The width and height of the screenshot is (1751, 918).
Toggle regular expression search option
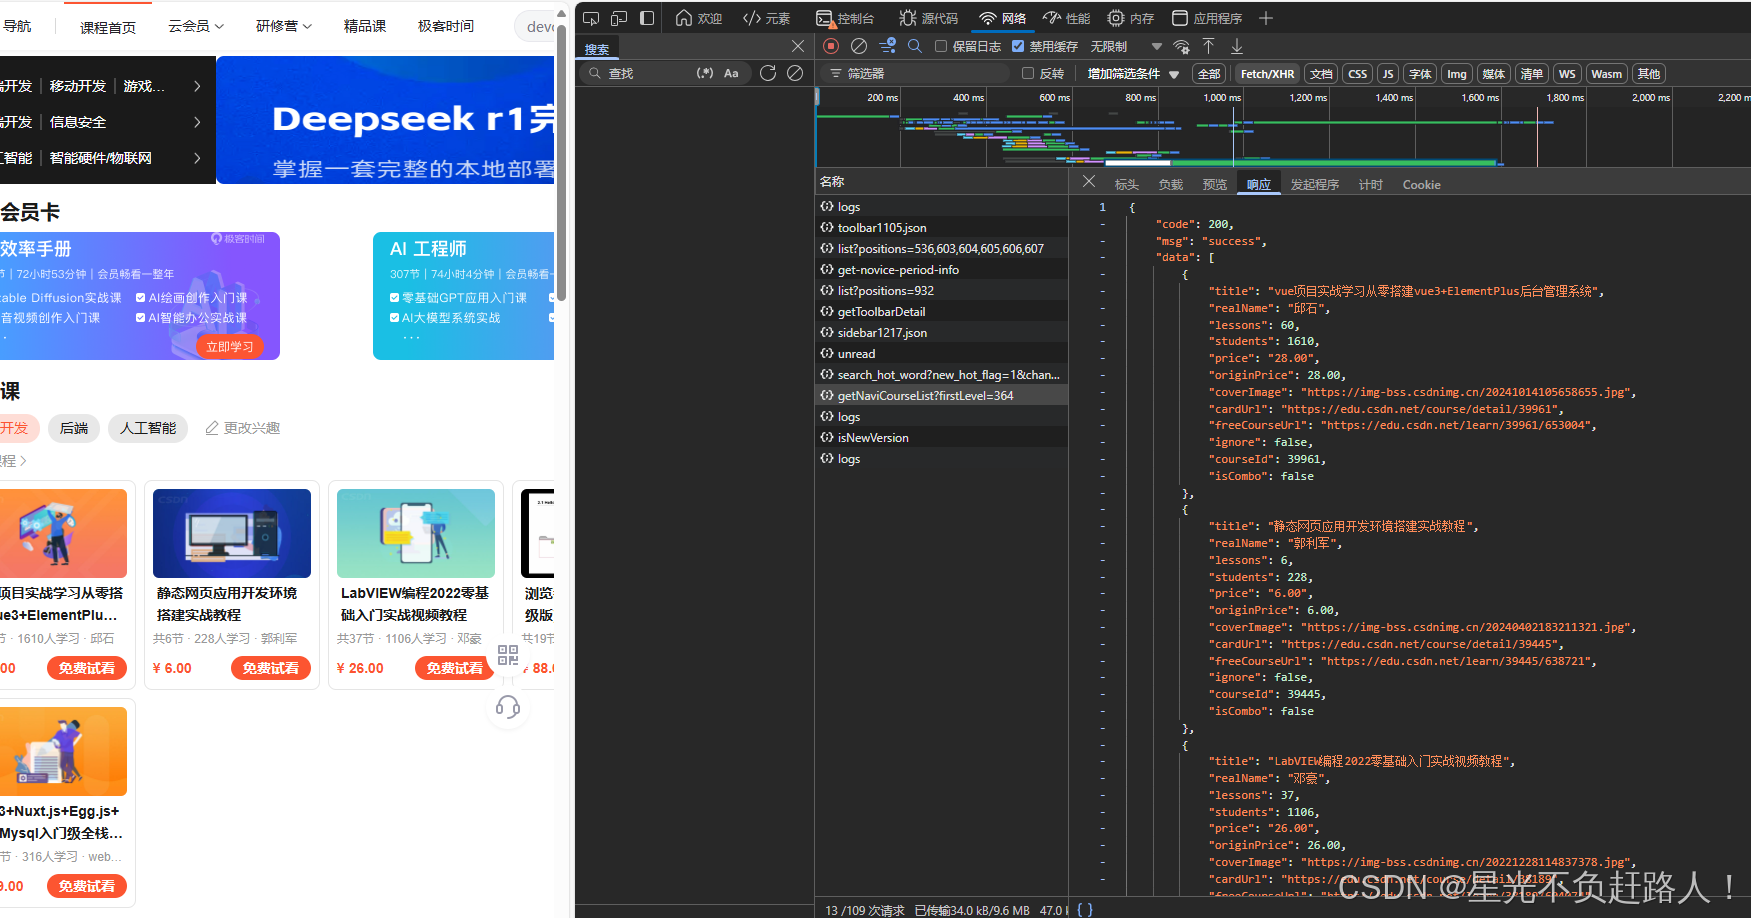coord(705,73)
